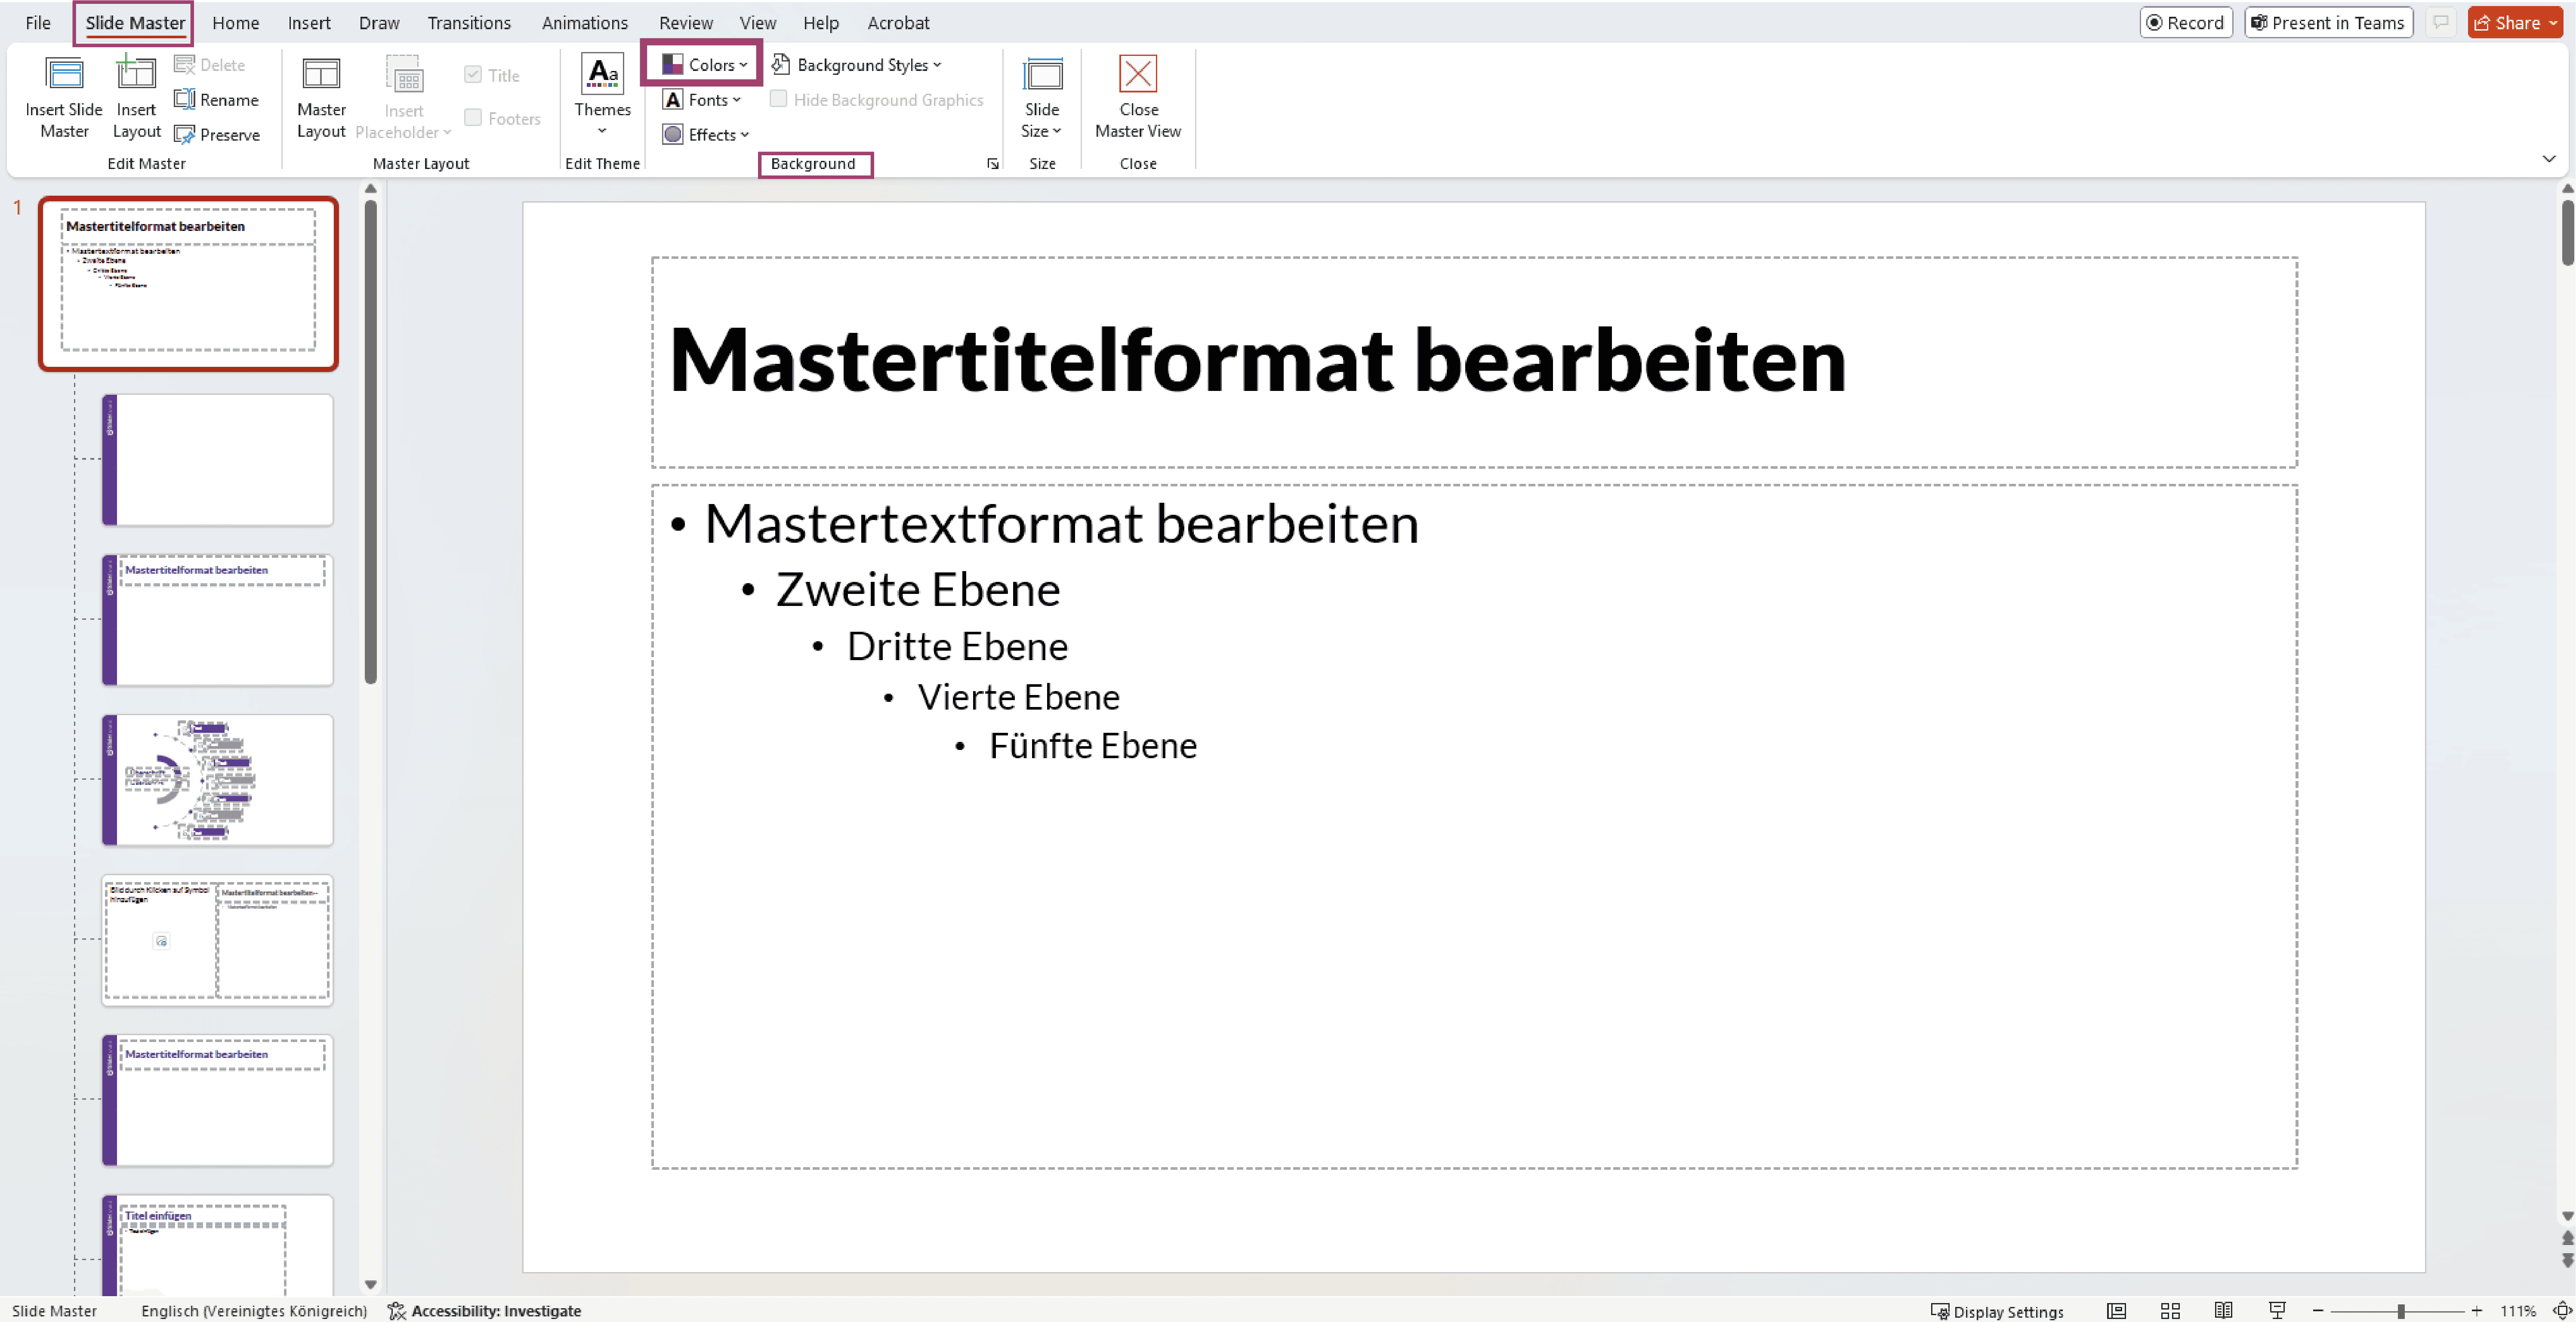Select the slide master thumbnail 1
Viewport: 2576px width, 1322px height.
[x=188, y=284]
